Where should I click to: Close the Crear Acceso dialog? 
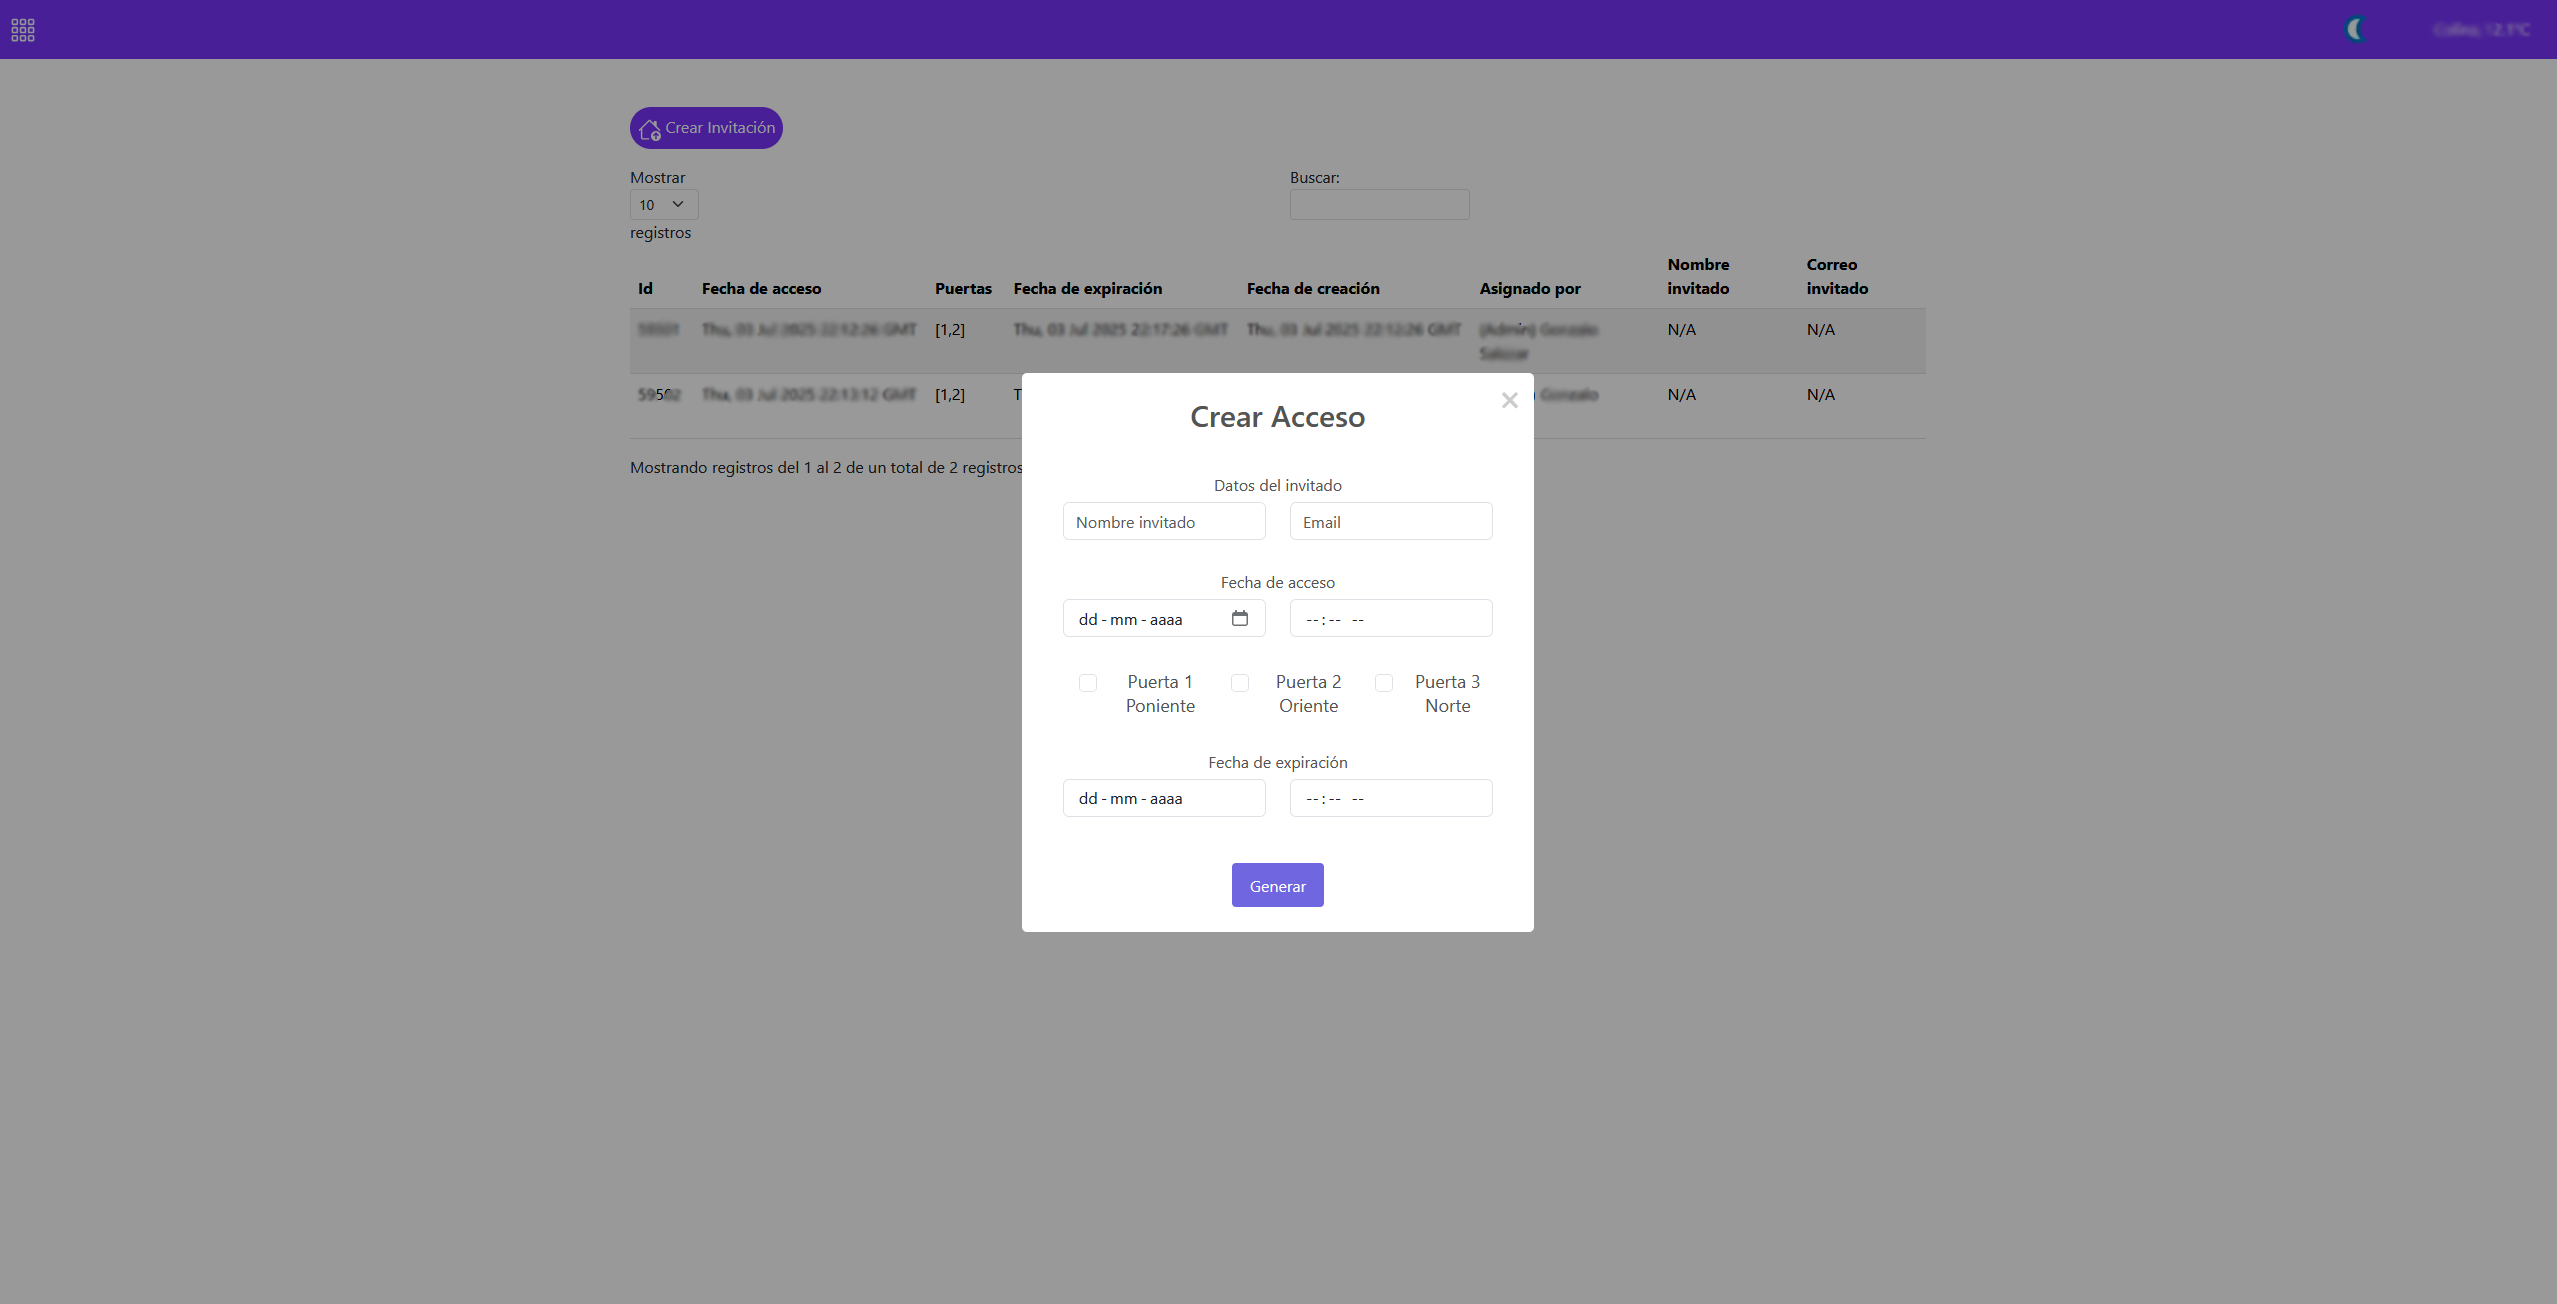(x=1509, y=400)
